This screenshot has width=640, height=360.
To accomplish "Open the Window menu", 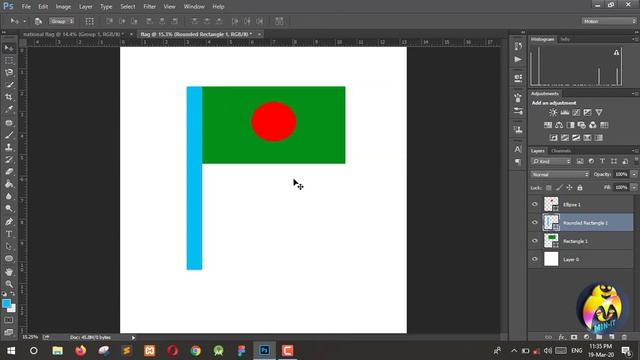I will pyautogui.click(x=194, y=7).
